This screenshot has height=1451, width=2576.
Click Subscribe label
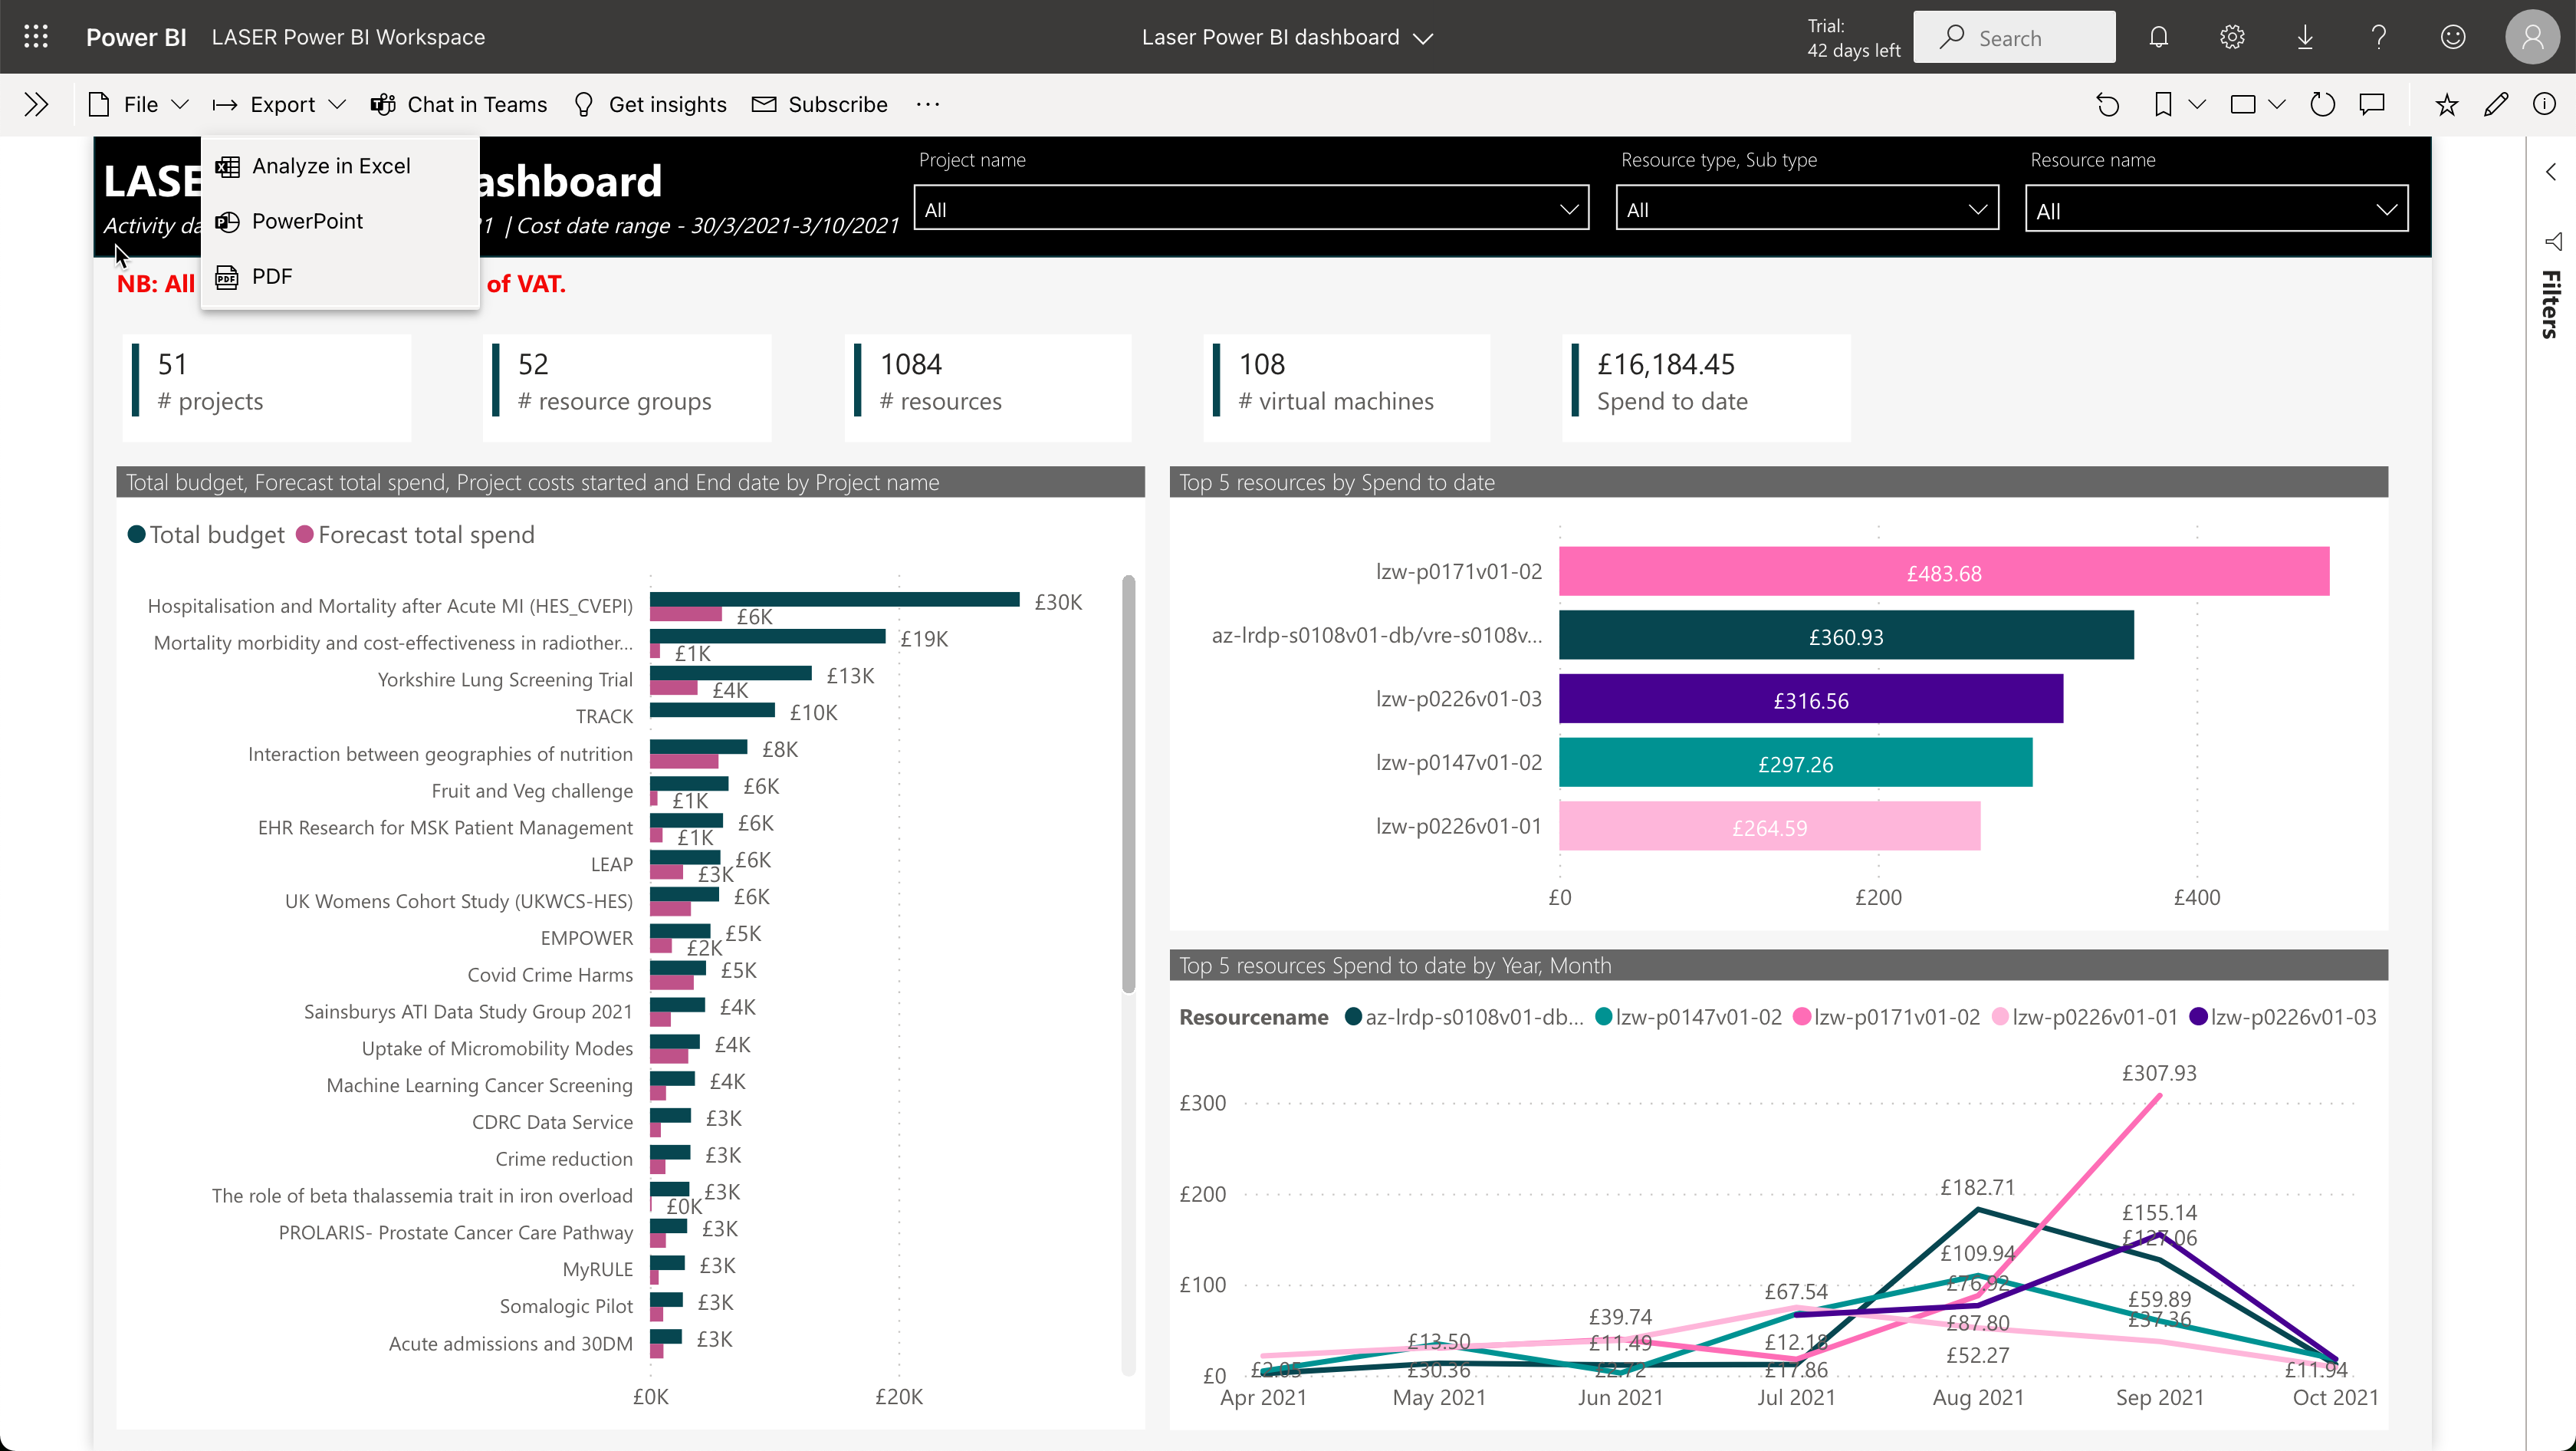(x=837, y=104)
